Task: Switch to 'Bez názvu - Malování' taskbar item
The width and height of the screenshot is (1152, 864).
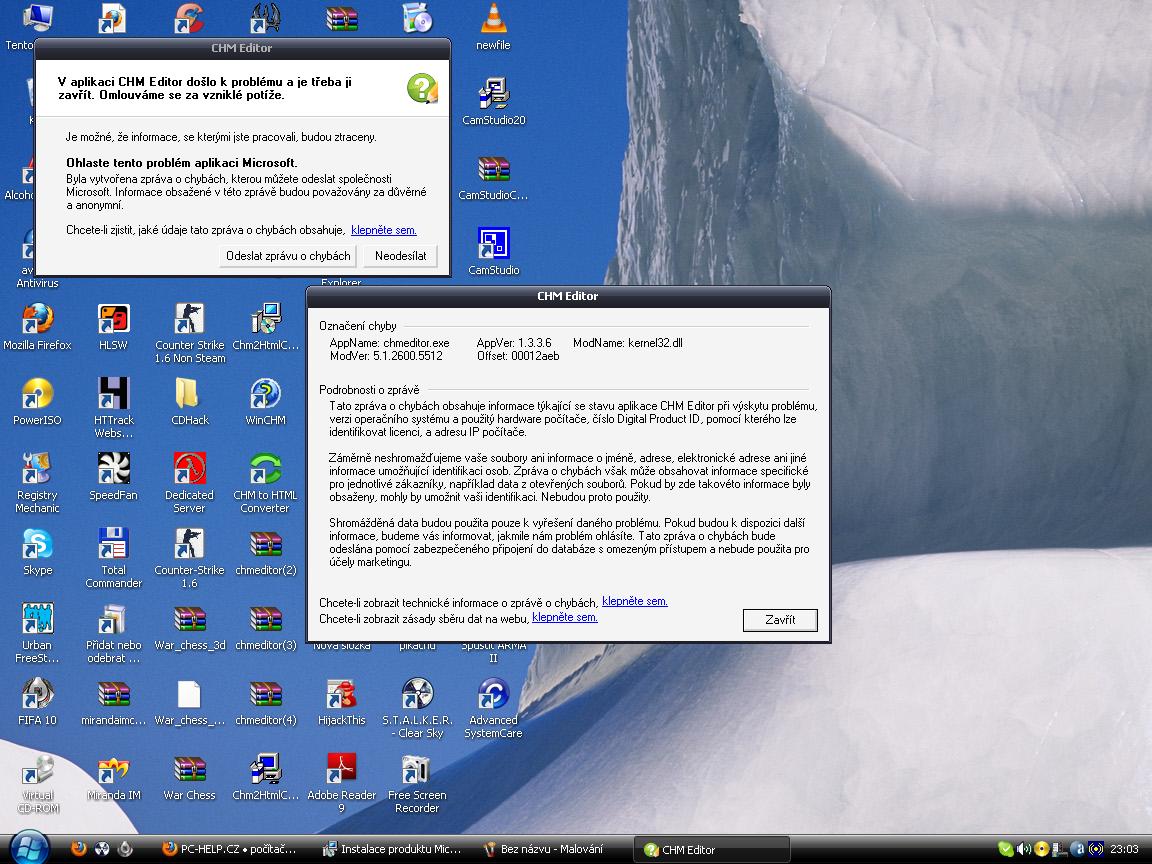Action: coord(552,849)
